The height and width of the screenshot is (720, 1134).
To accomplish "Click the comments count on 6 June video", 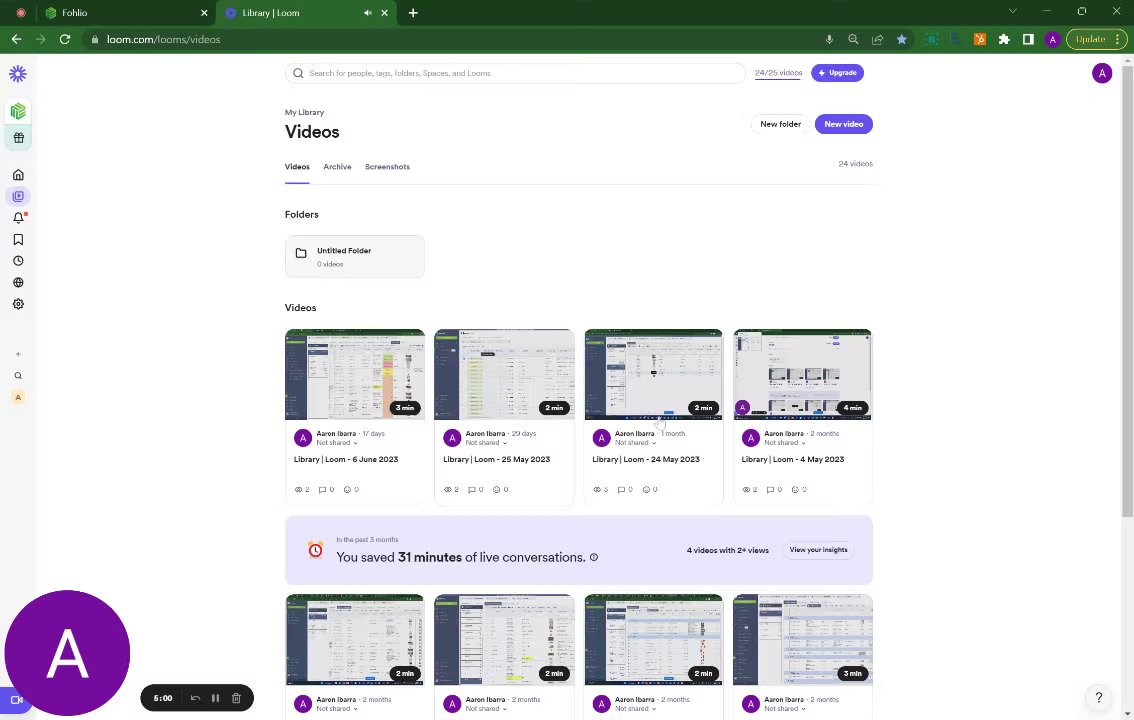I will pyautogui.click(x=326, y=490).
